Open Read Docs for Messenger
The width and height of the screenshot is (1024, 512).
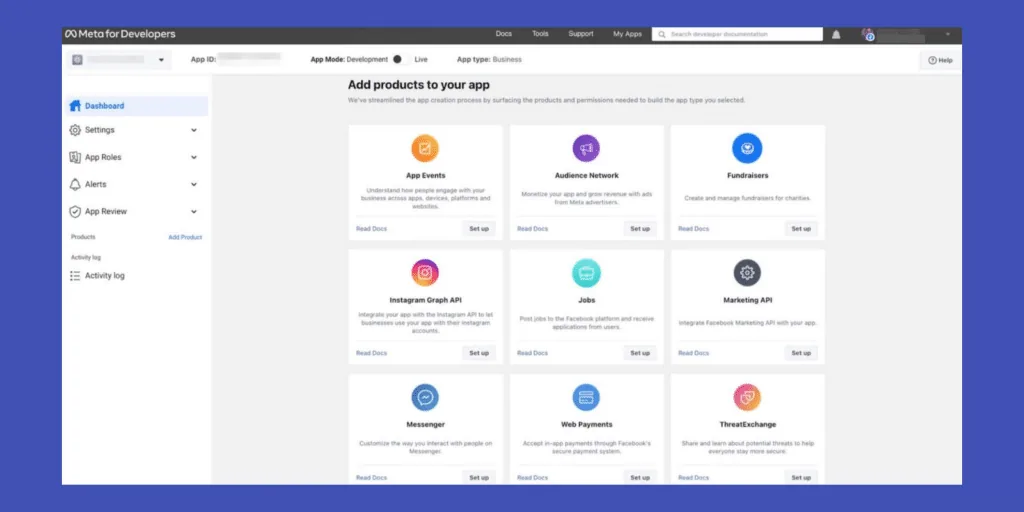tap(372, 477)
